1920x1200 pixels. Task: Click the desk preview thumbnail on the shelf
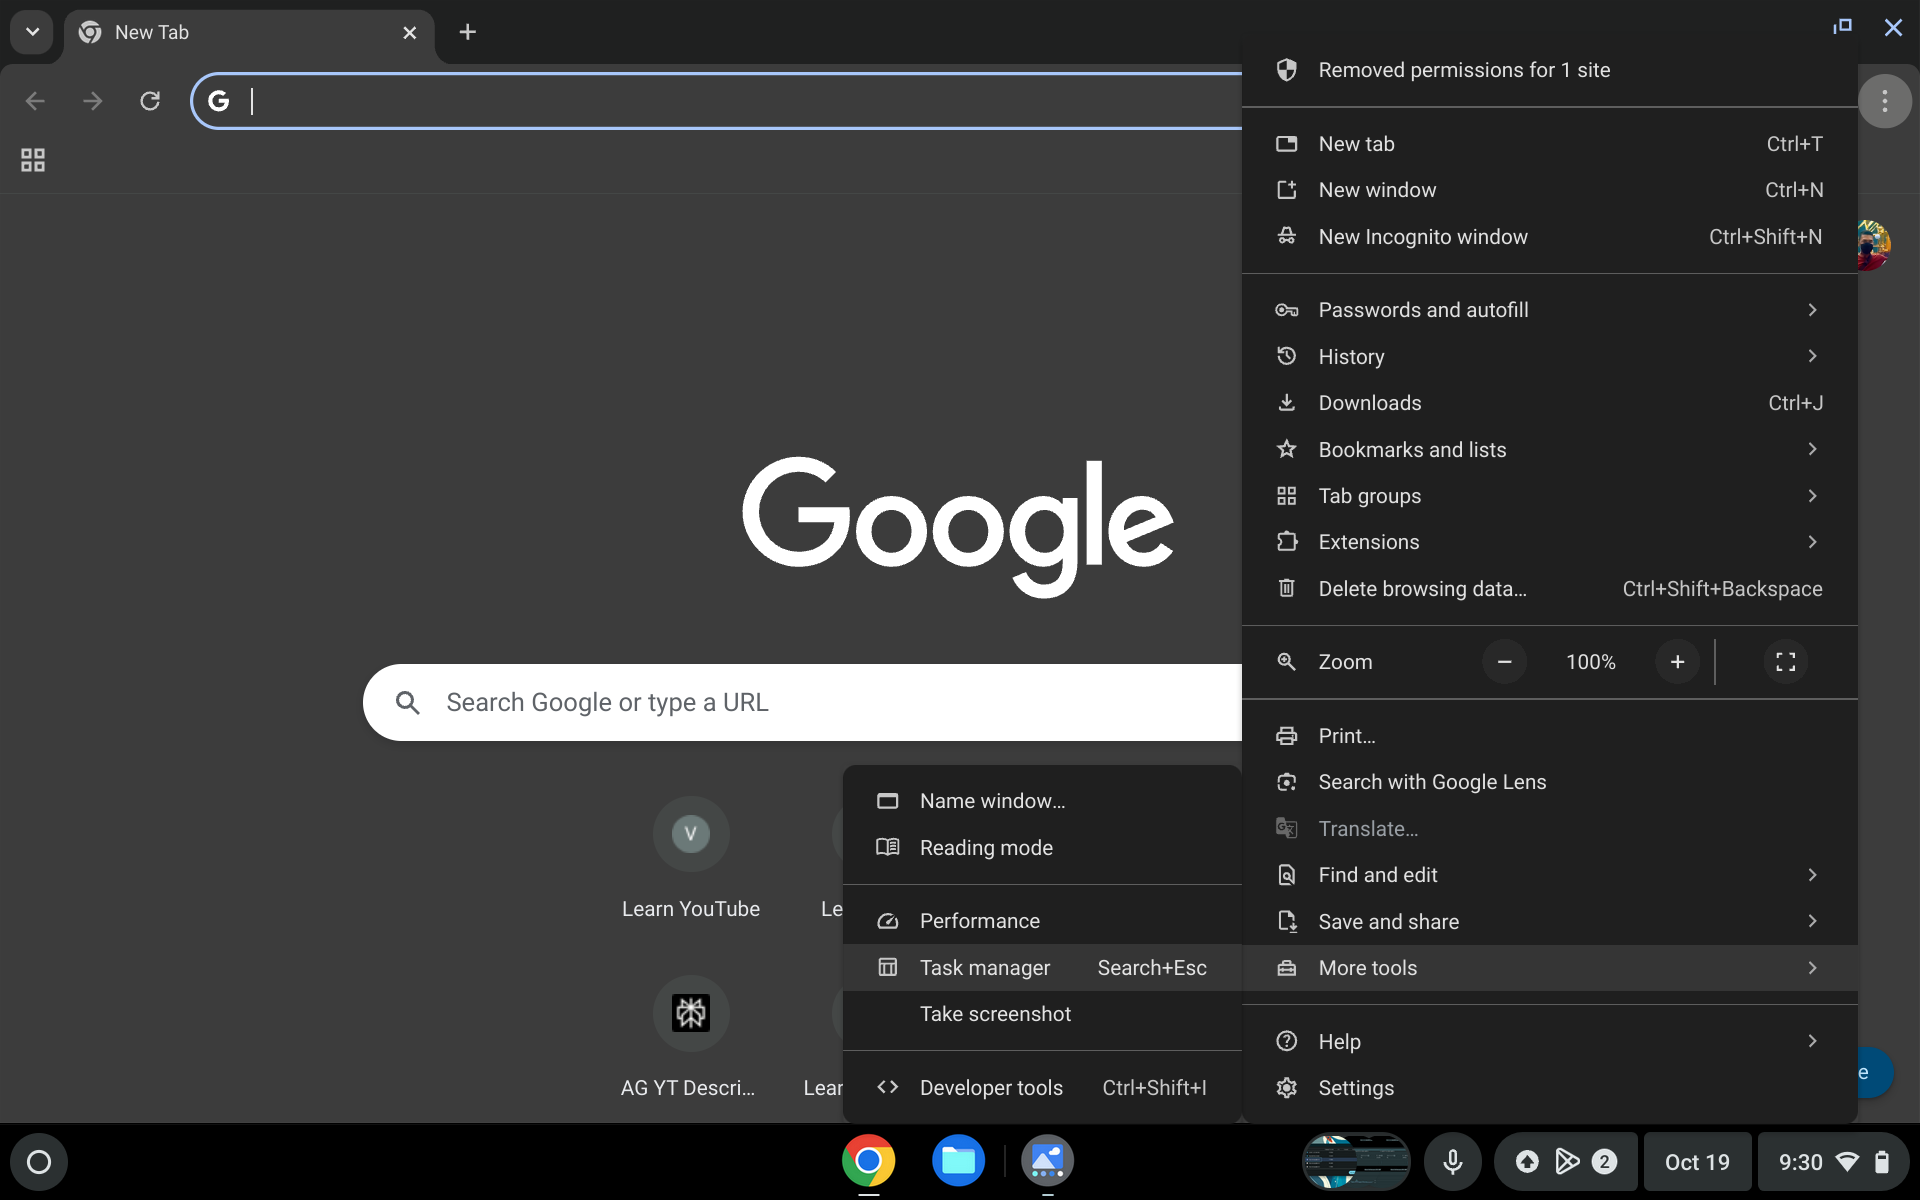click(1356, 1162)
